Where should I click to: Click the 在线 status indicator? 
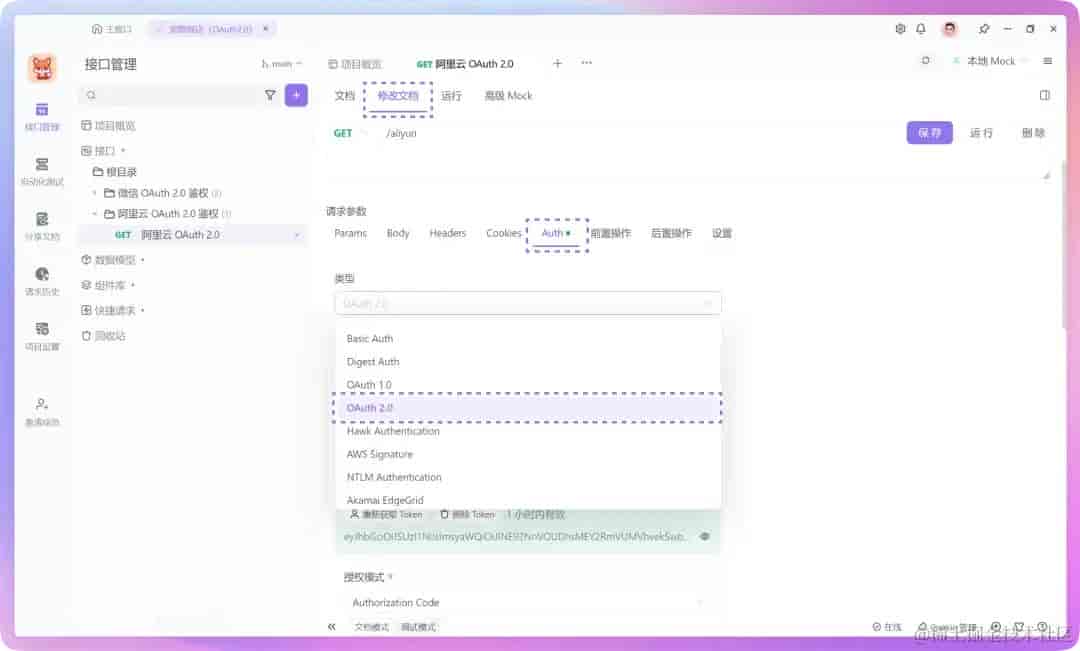tap(887, 627)
